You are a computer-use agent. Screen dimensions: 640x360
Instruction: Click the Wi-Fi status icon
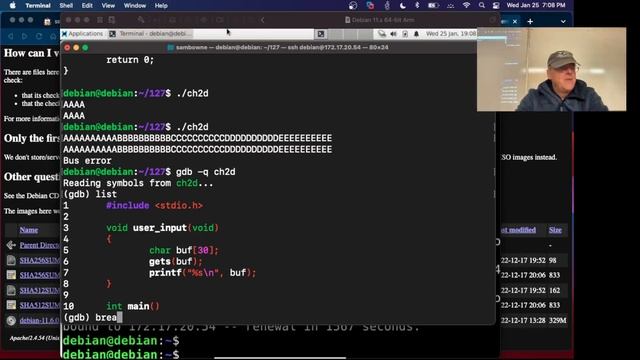pyautogui.click(x=466, y=5)
